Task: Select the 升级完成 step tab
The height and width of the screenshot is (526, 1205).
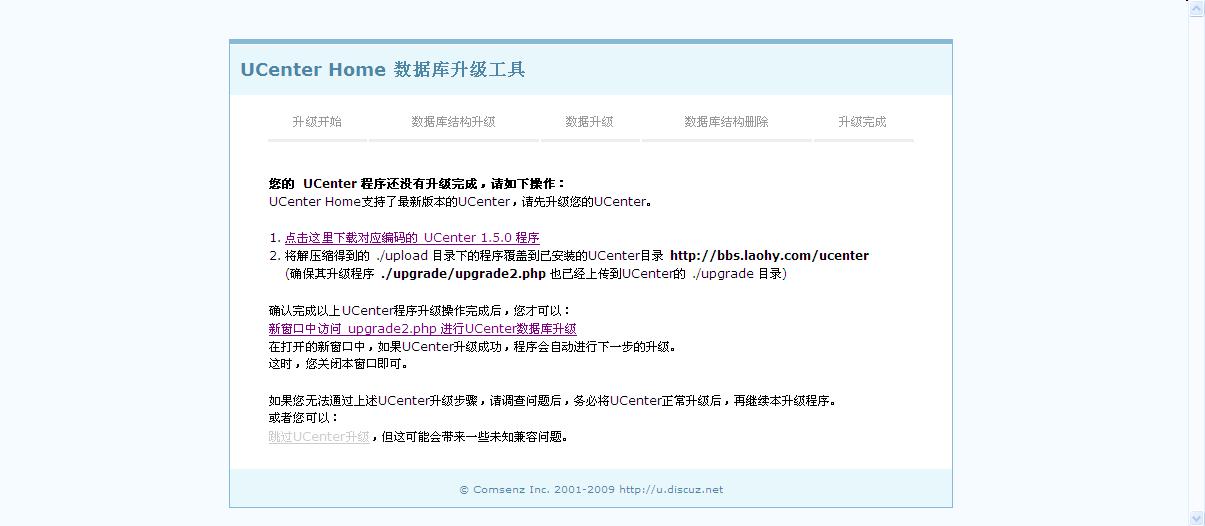Action: [x=863, y=122]
